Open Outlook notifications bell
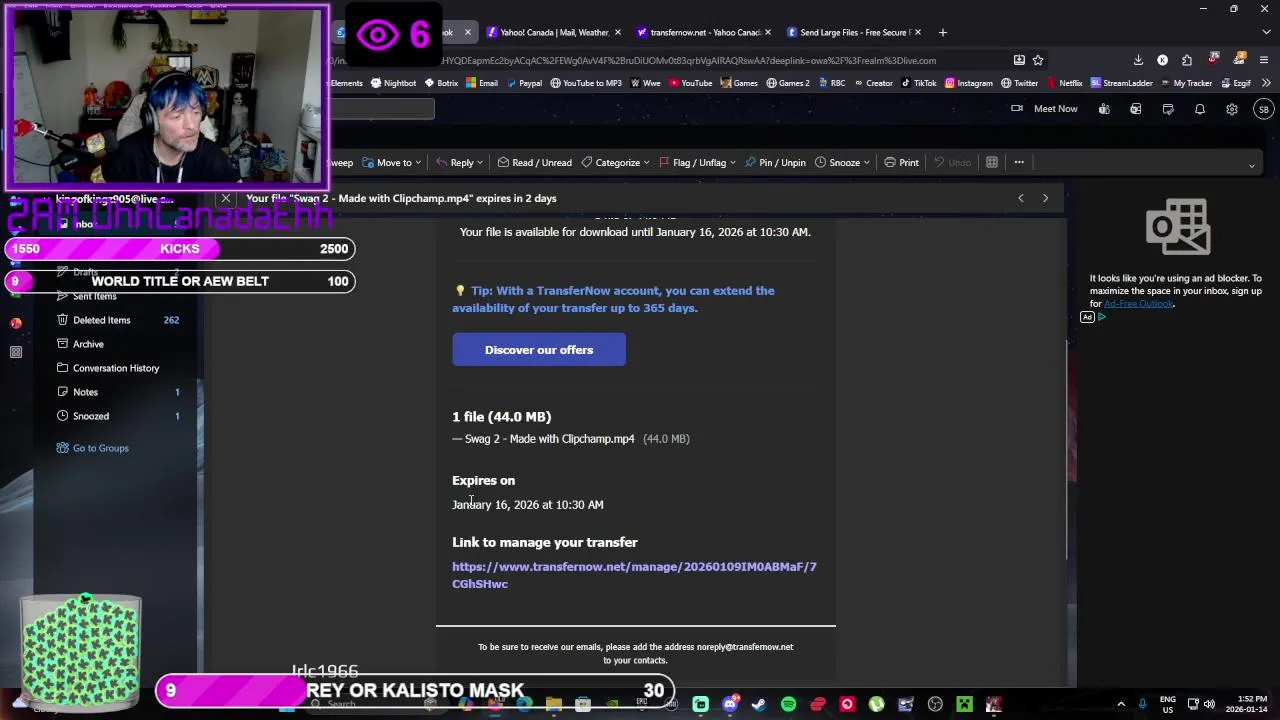 pos(1200,109)
